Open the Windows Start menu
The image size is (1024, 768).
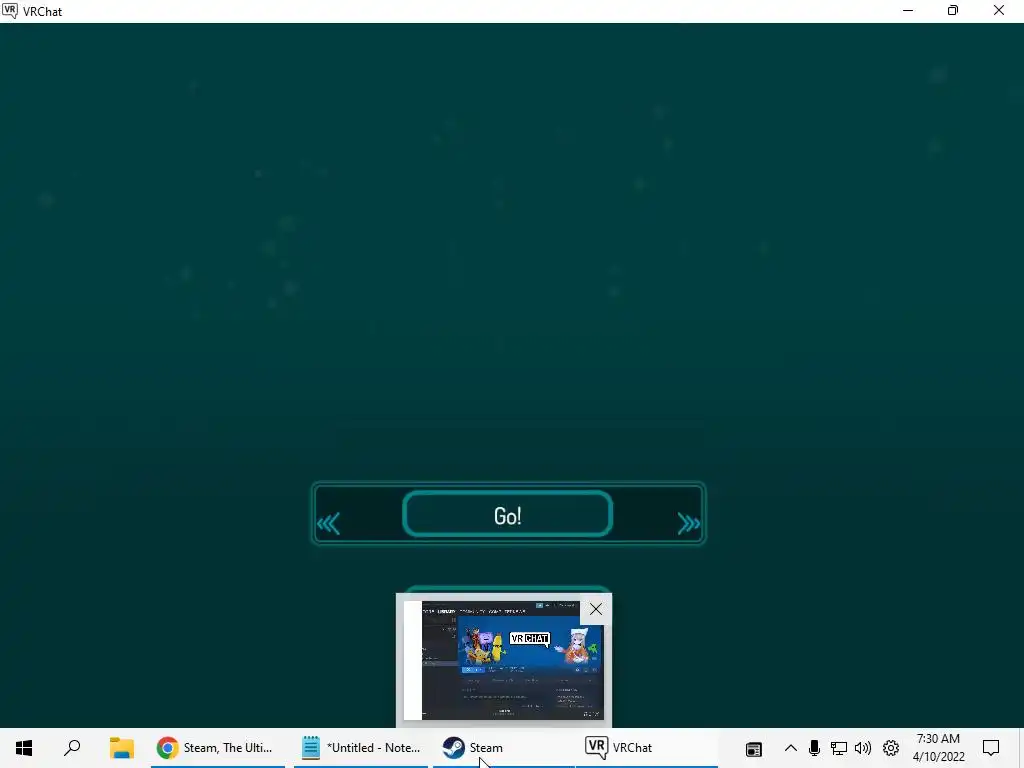coord(24,748)
